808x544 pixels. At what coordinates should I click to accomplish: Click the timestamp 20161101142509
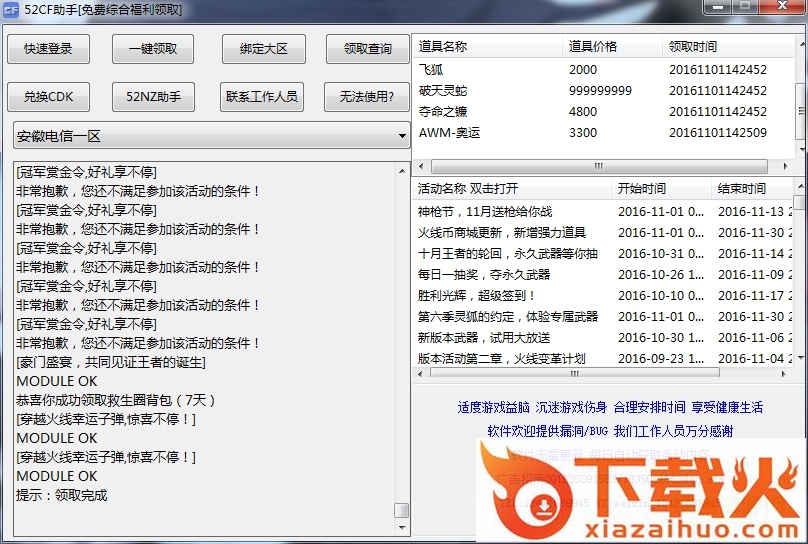coord(718,133)
